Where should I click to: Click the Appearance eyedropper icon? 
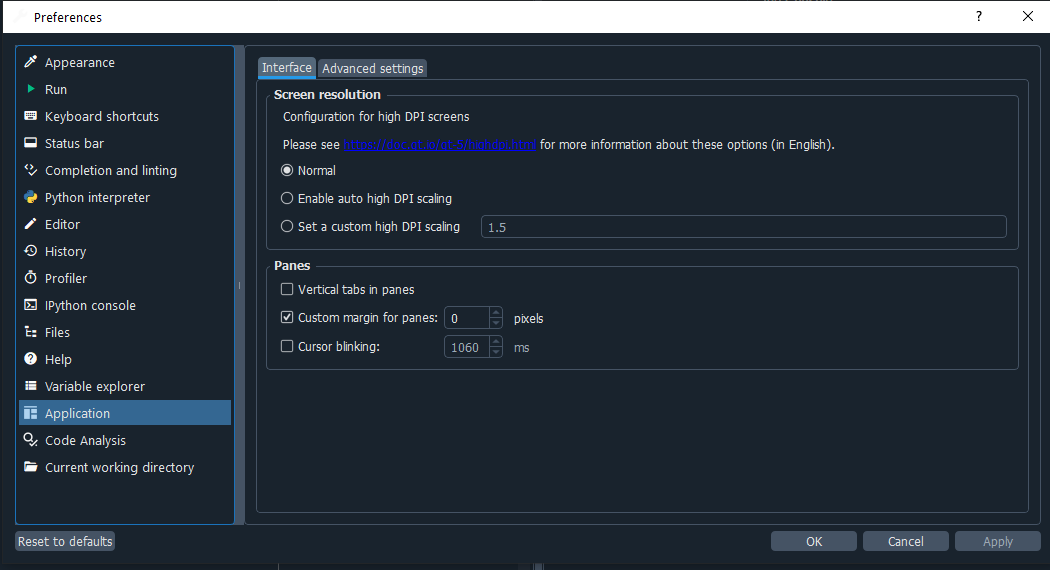coord(30,62)
